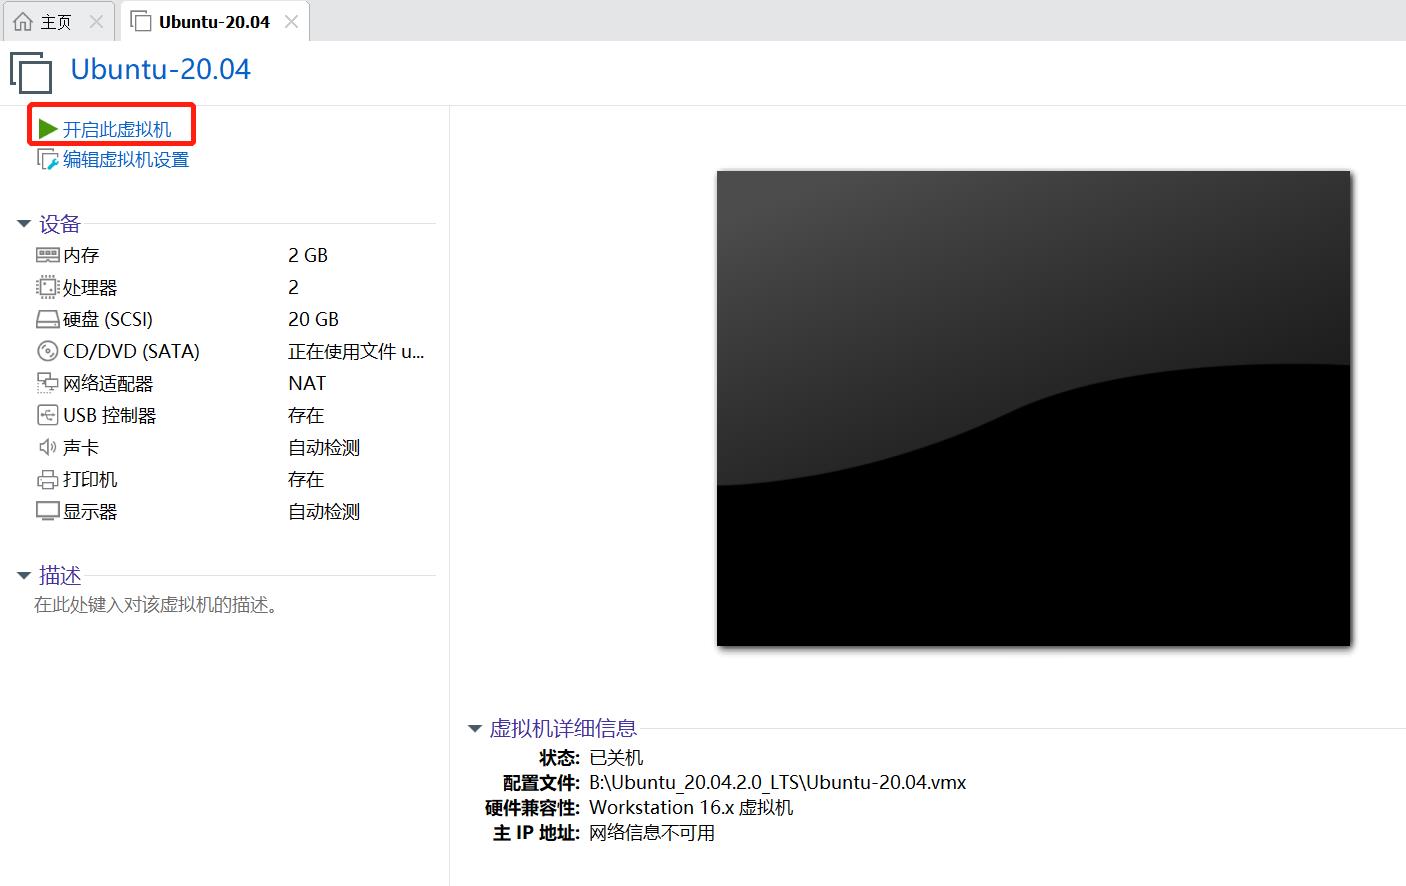Click the config file path Ubuntu-20.04.vmx
1406x886 pixels.
point(778,782)
